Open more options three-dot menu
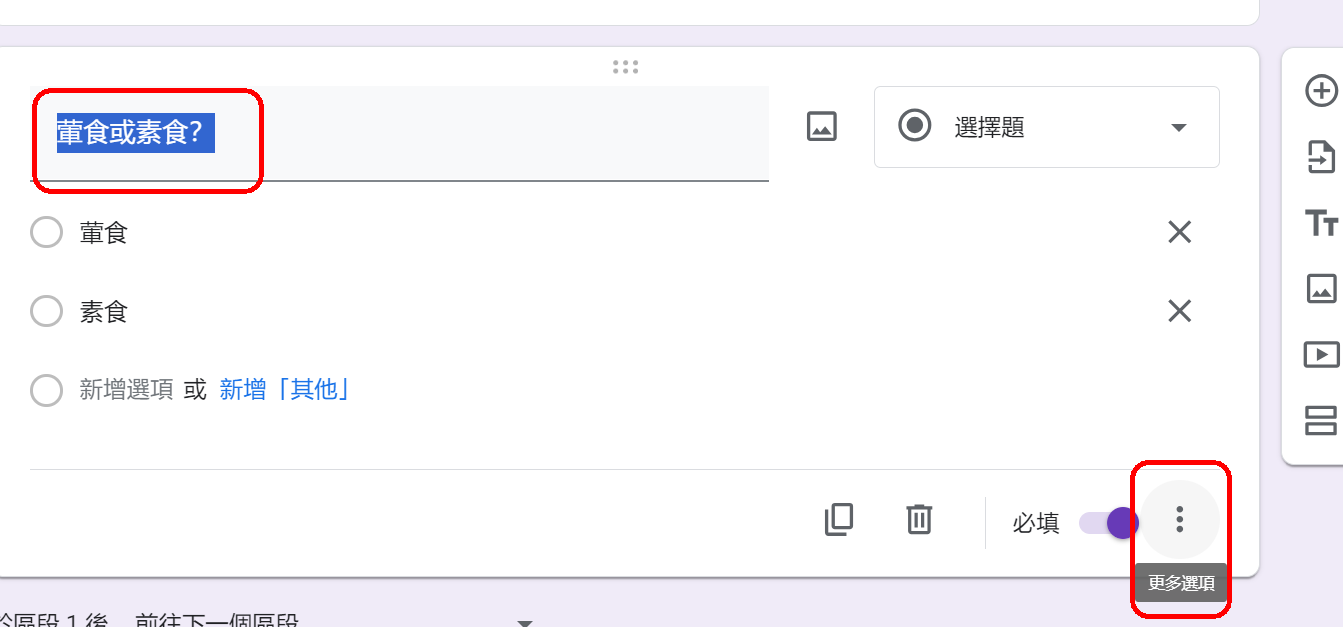 point(1180,520)
